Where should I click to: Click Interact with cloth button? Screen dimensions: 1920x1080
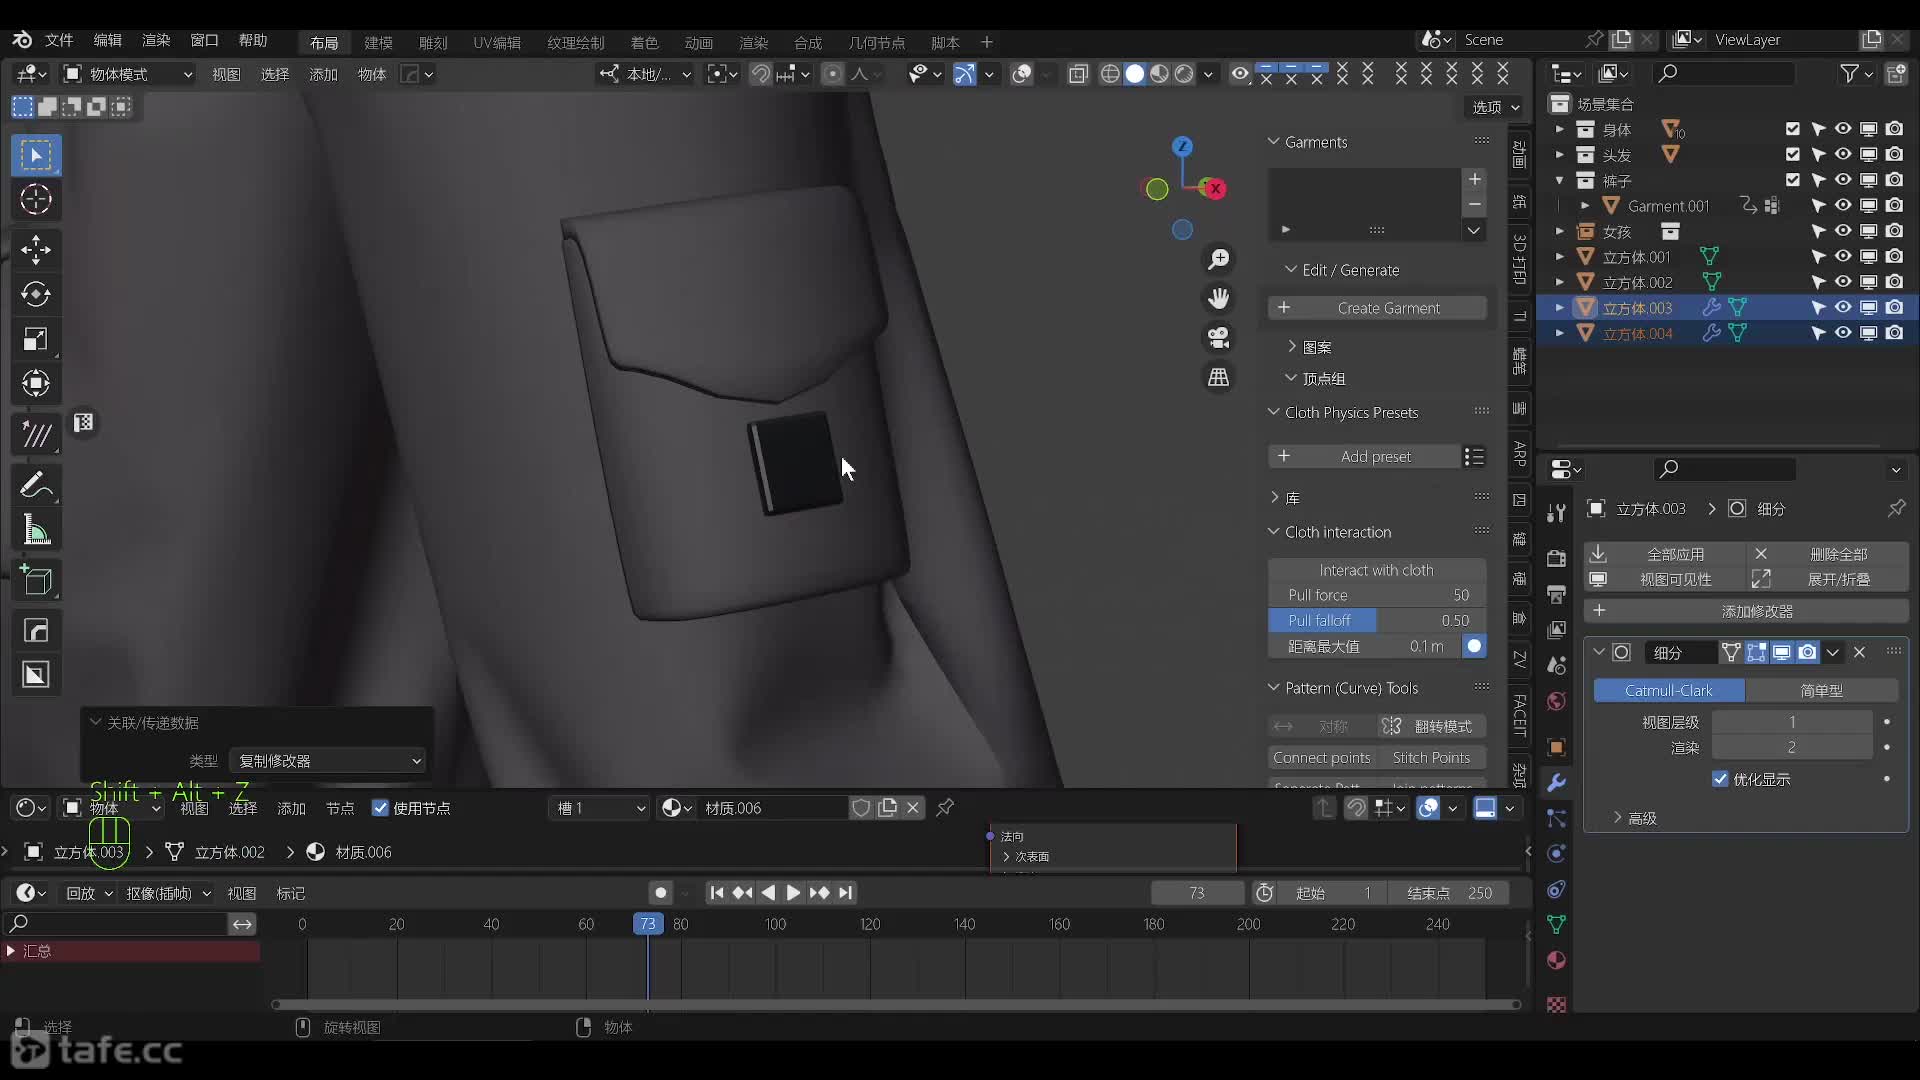(1377, 570)
